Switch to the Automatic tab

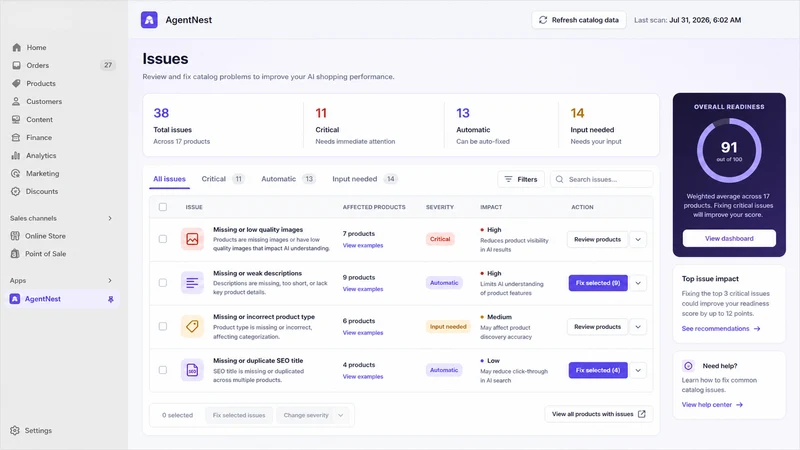click(x=288, y=179)
